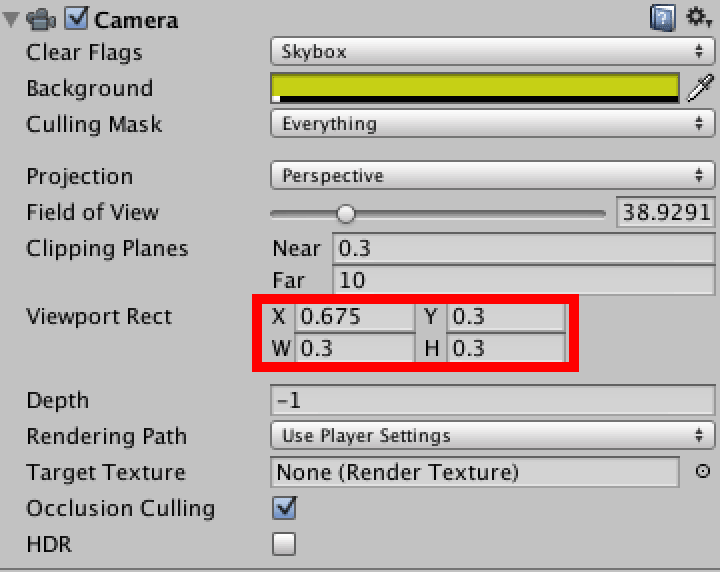Viewport: 720px width, 572px height.
Task: Click the Field of View slider handle
Action: (x=346, y=213)
